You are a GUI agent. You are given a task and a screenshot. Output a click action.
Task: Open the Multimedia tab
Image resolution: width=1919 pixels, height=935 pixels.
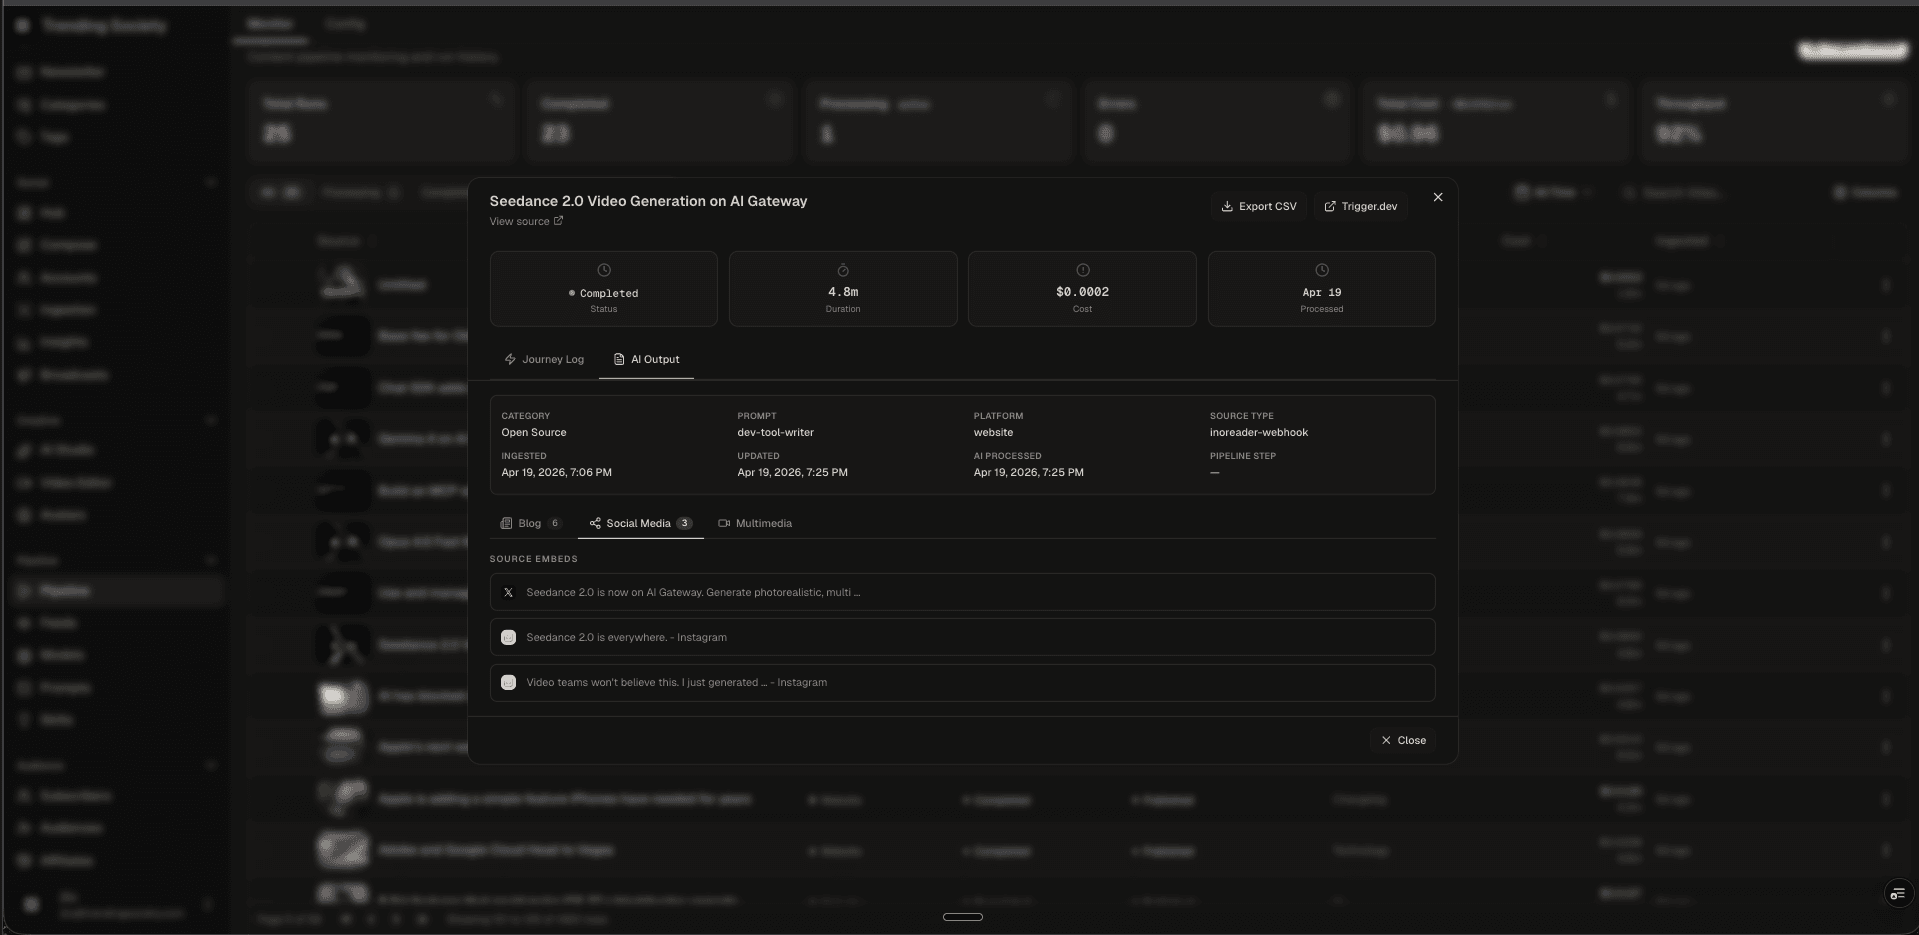(x=755, y=523)
